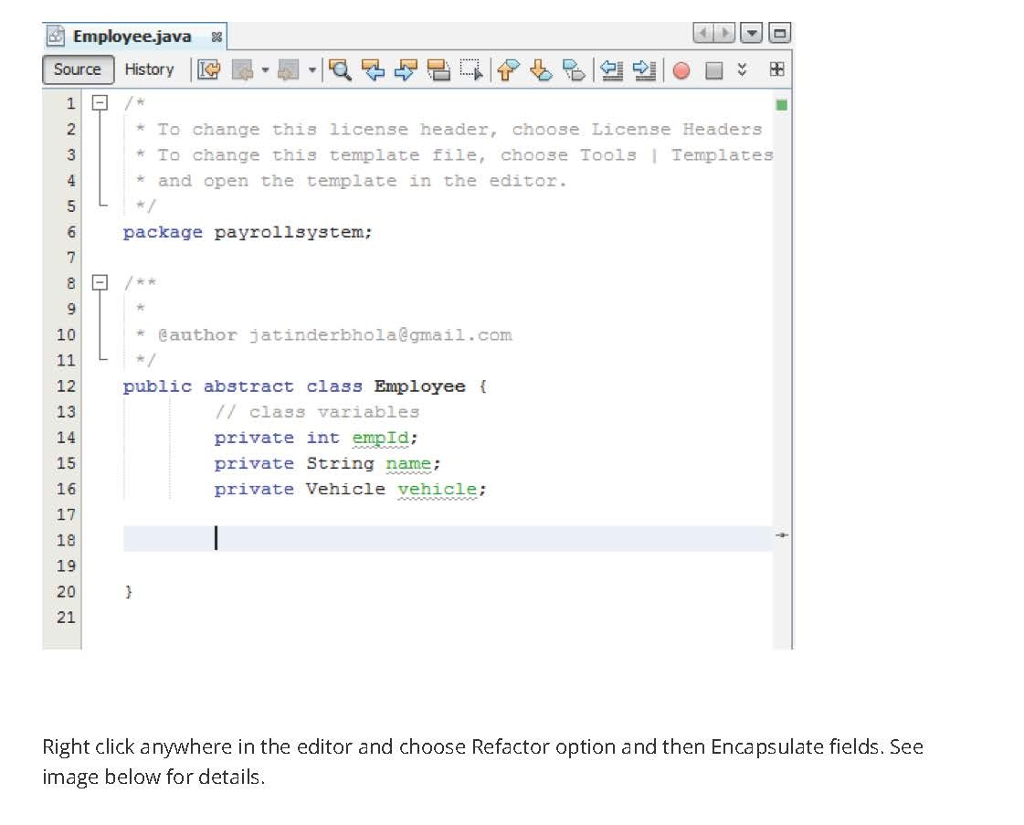The width and height of the screenshot is (1024, 825).
Task: Click the Previous Bookmark icon
Action: pyautogui.click(x=507, y=70)
